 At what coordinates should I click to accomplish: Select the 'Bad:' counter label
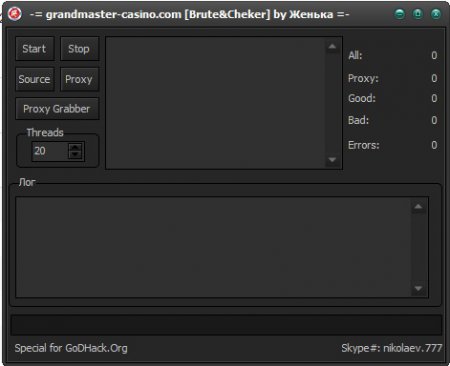click(358, 120)
